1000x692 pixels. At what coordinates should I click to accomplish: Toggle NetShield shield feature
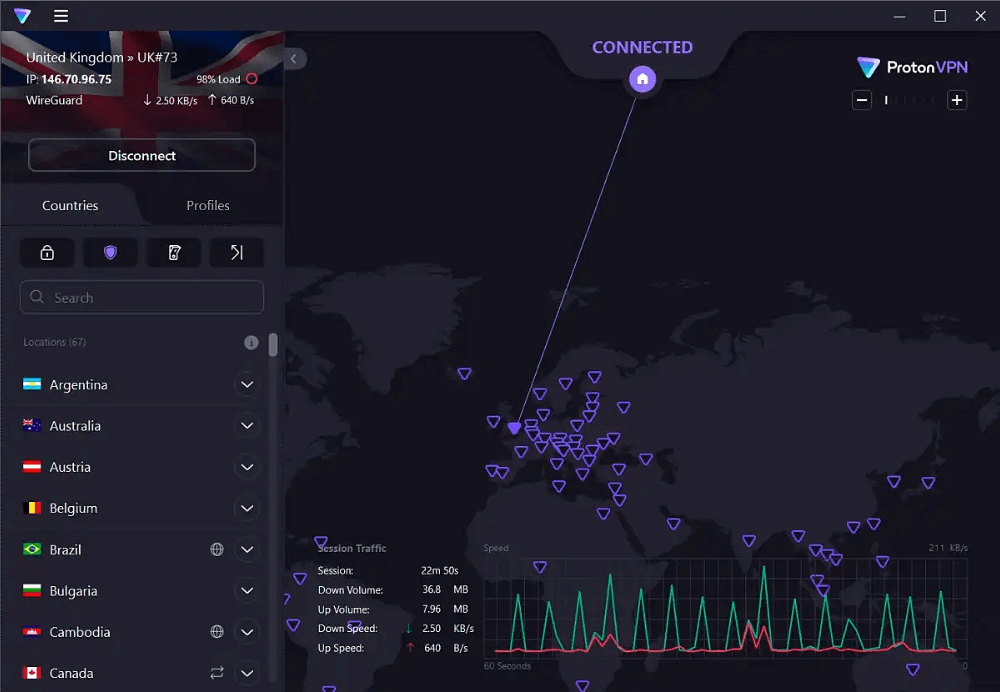coord(110,253)
